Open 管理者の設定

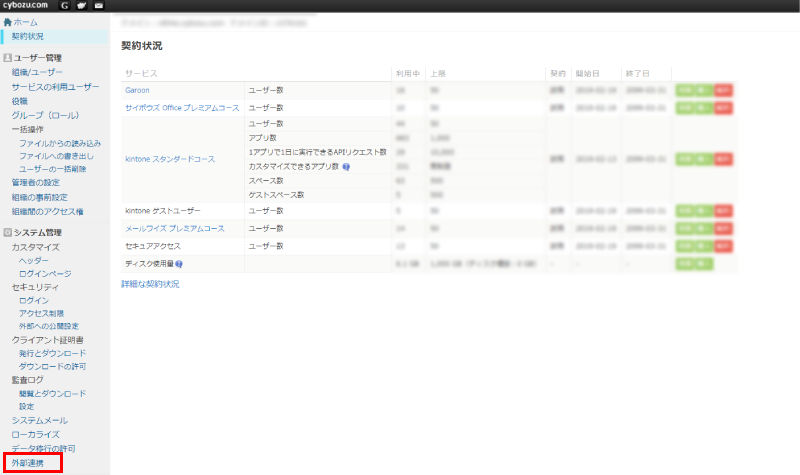click(x=36, y=183)
